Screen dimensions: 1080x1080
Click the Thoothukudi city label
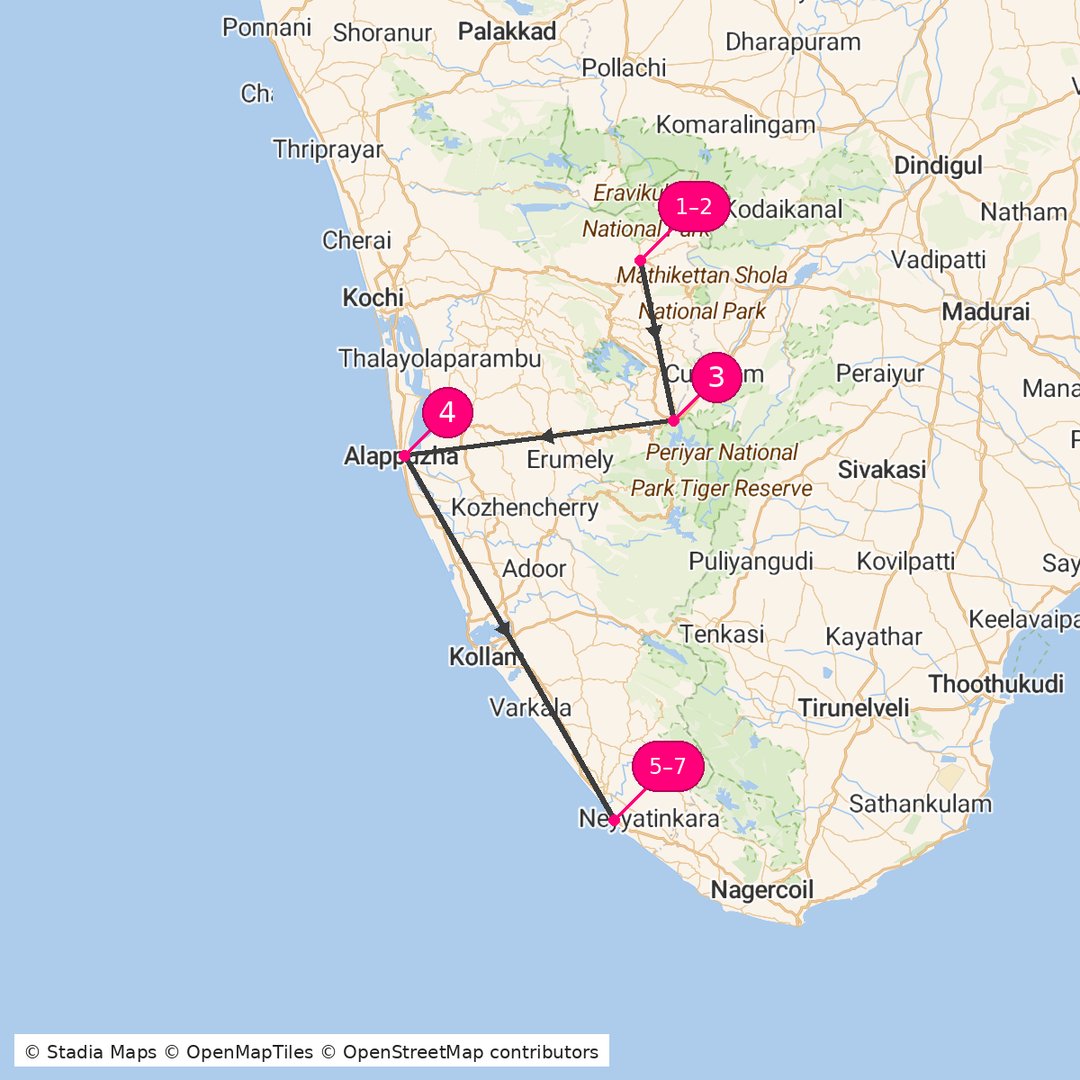tap(996, 684)
